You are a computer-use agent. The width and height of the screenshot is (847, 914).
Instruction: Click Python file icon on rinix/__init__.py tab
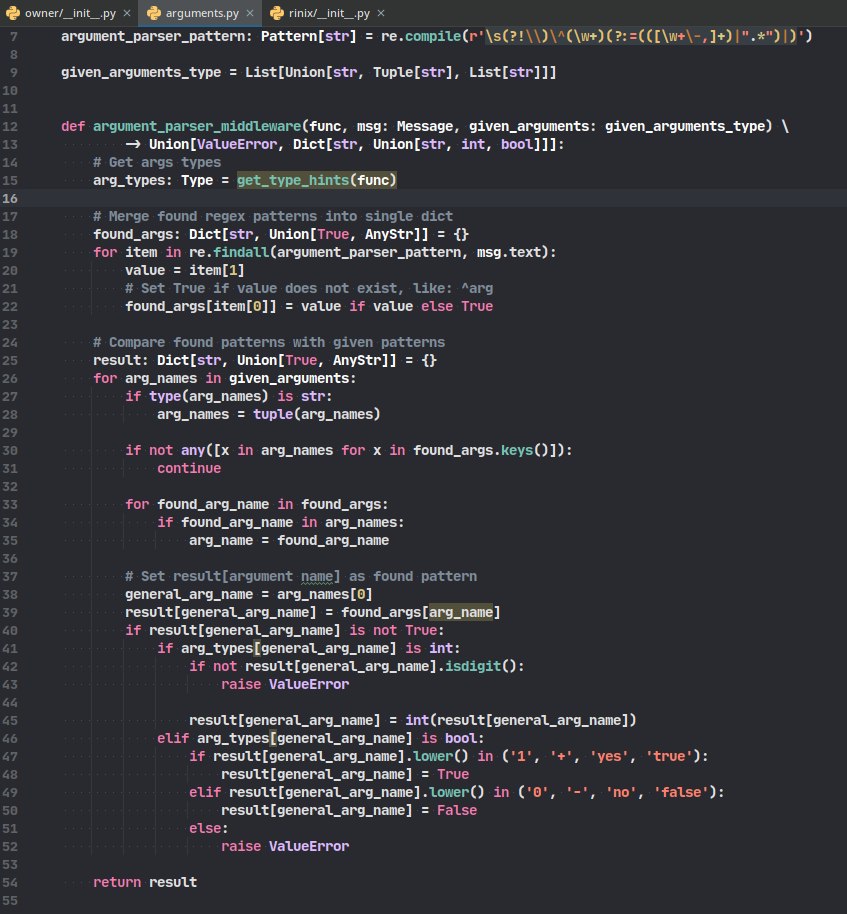point(277,13)
